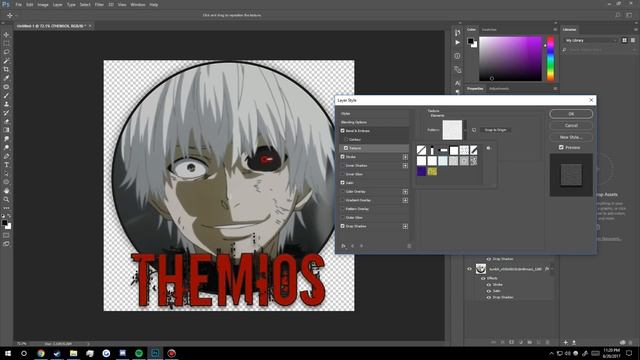Add another Inner Shadow with plus
This screenshot has height=360, width=640.
[x=405, y=166]
